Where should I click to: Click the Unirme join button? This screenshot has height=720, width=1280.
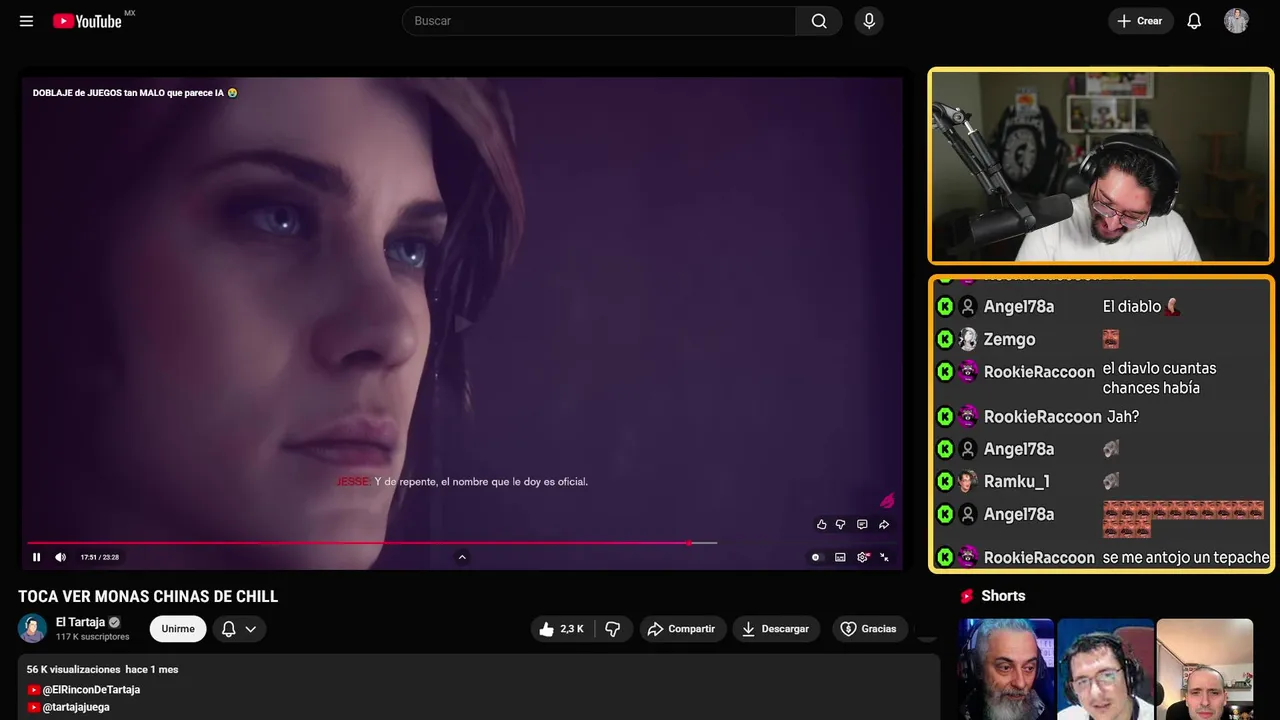(178, 629)
